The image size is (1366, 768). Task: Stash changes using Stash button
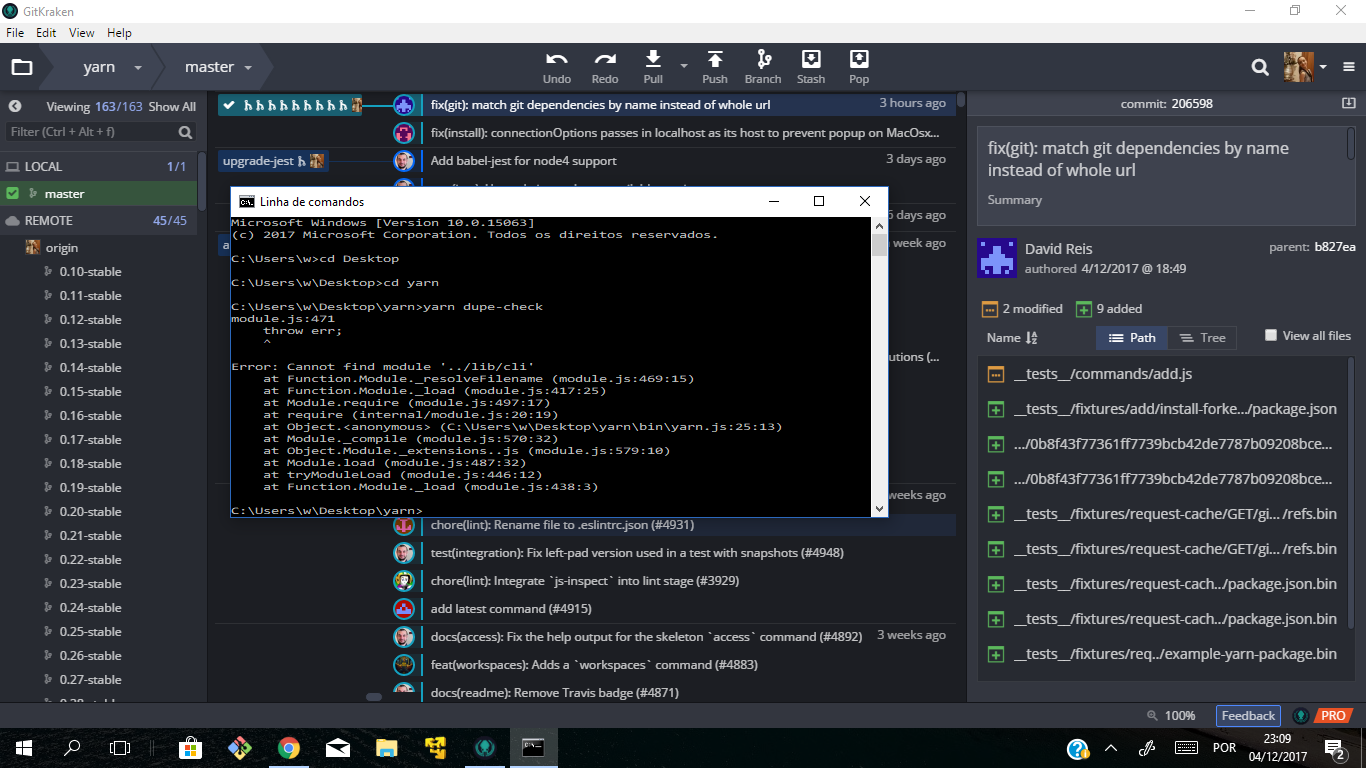tap(811, 67)
